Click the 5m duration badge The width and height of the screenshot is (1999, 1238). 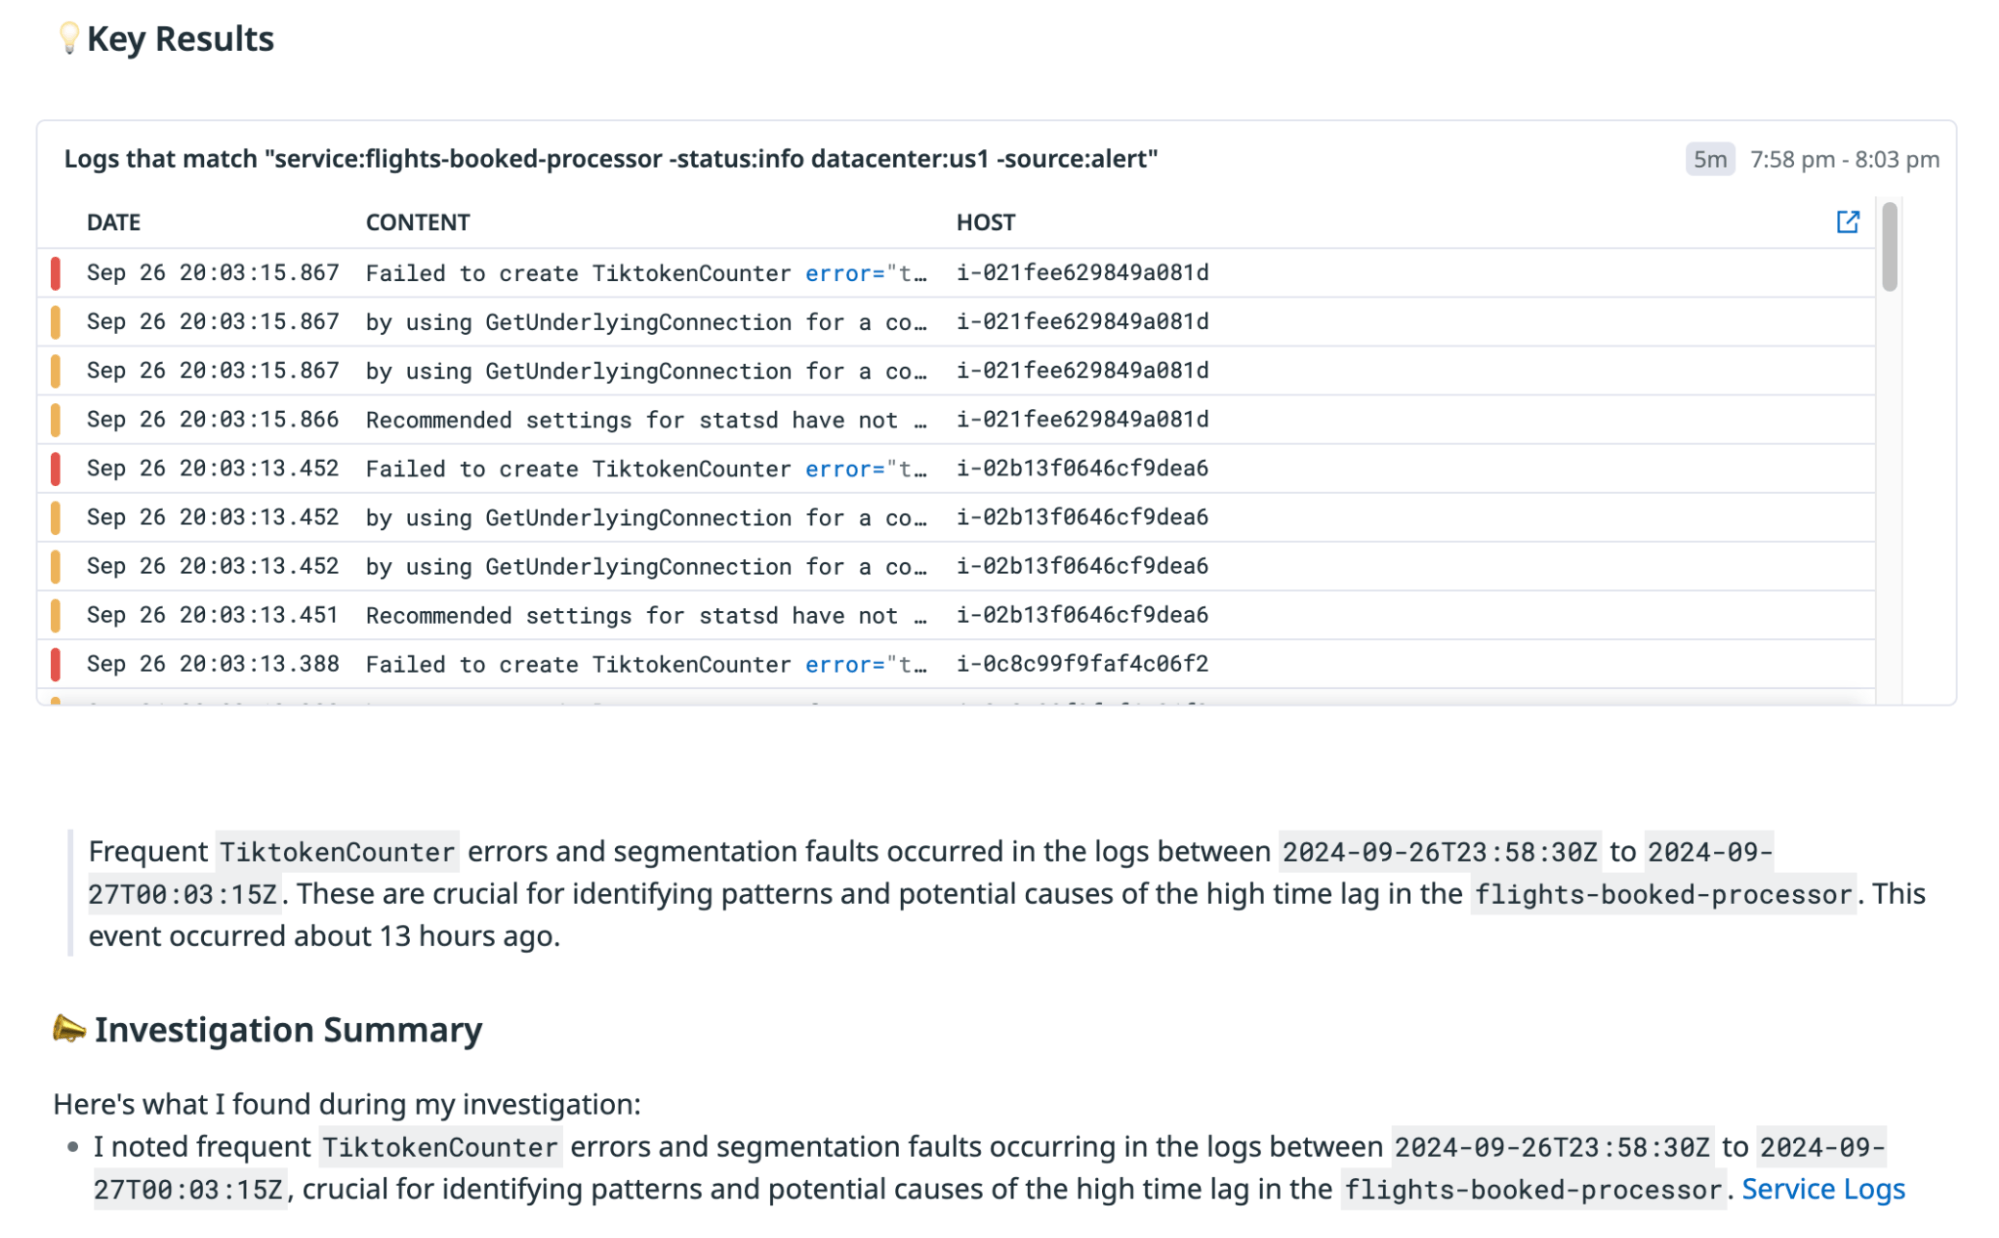(1710, 158)
